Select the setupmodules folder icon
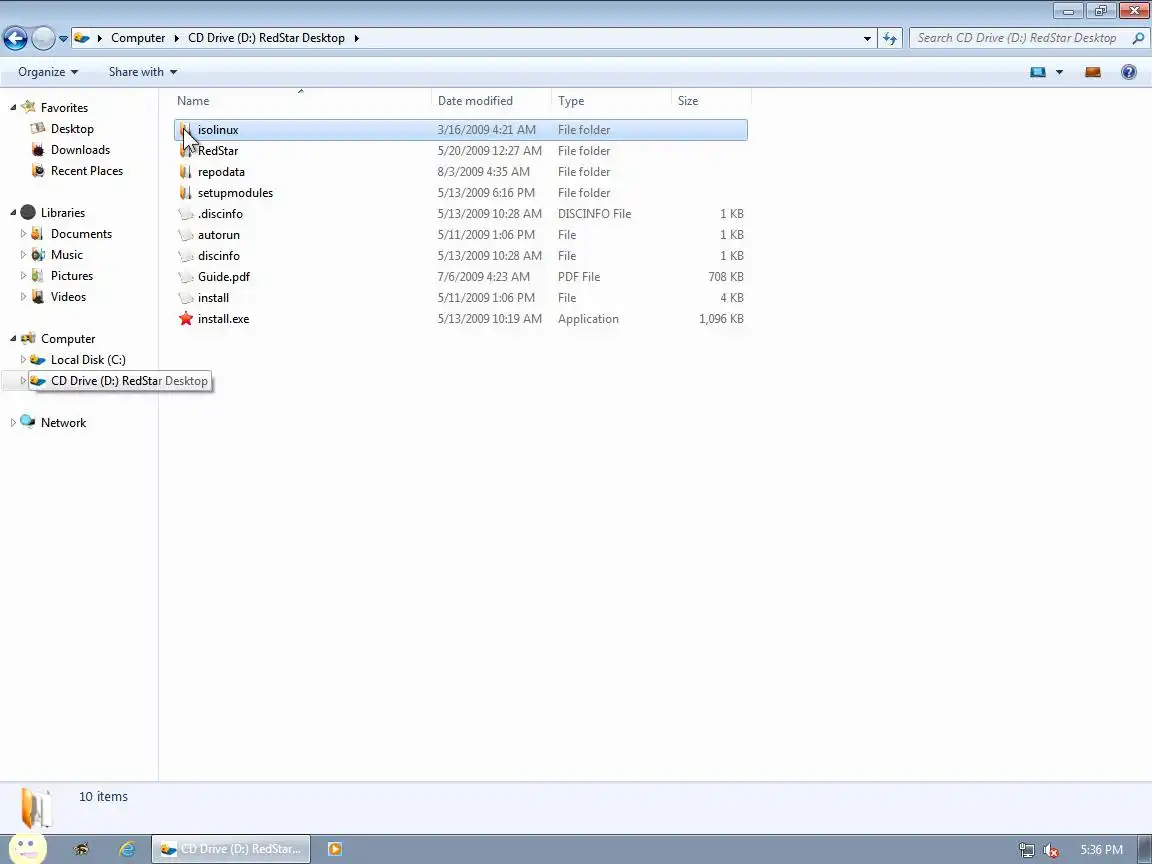 click(x=185, y=193)
